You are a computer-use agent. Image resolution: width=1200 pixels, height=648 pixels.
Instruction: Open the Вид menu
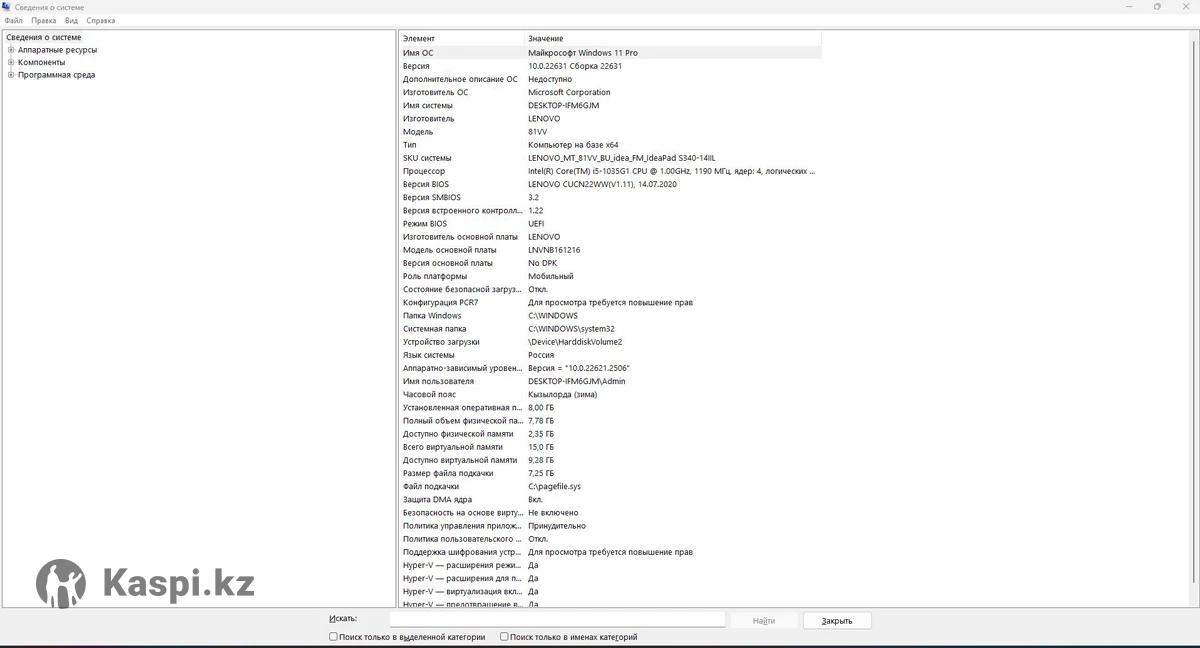(71, 20)
